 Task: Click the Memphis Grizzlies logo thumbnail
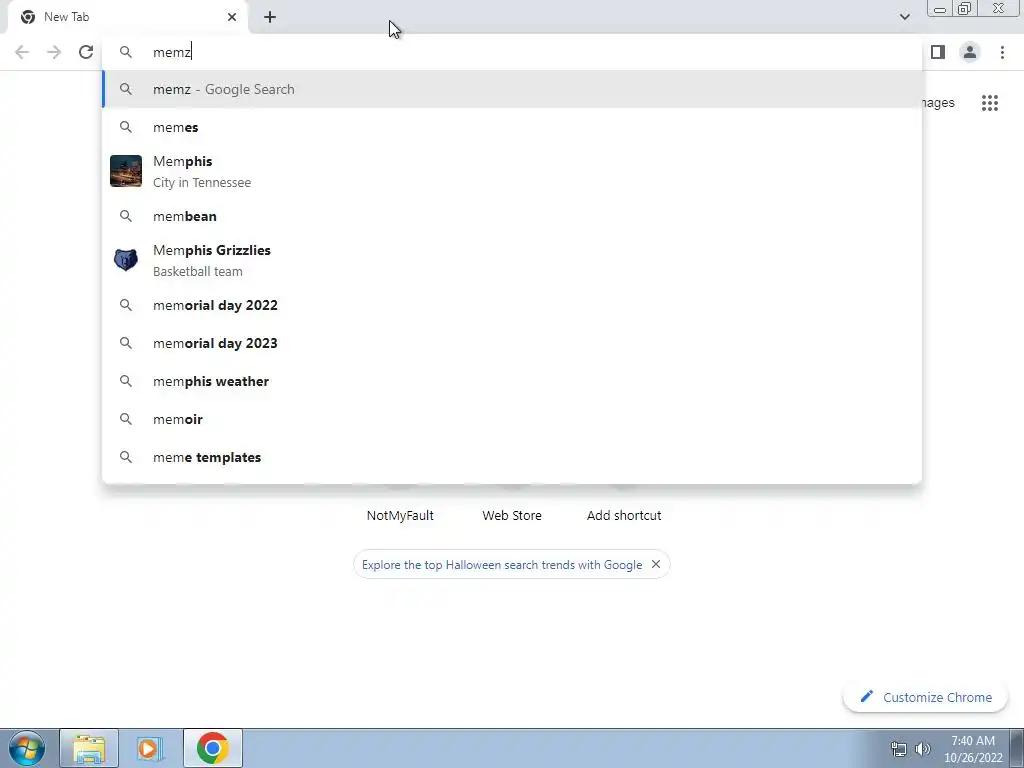[126, 260]
